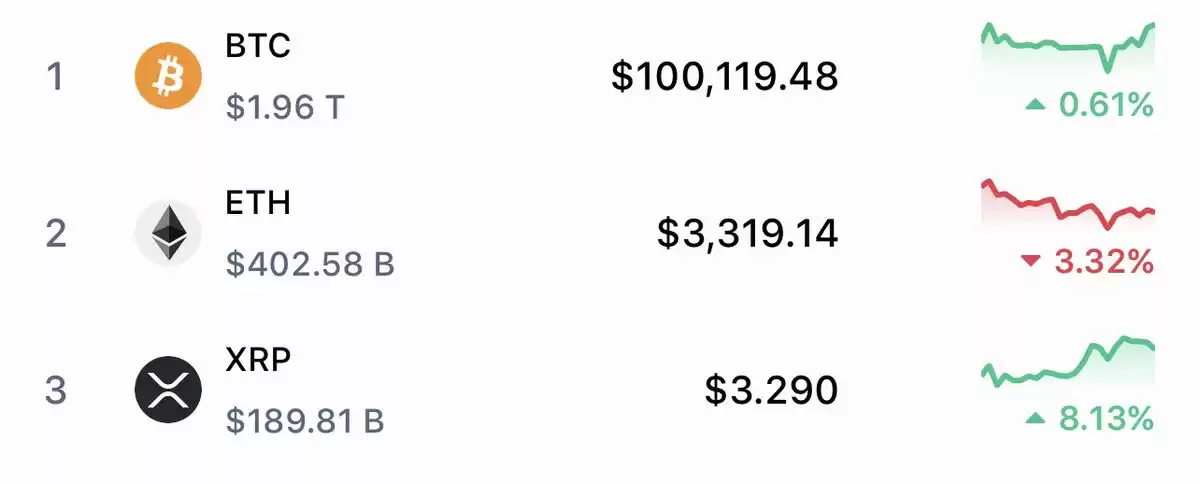
Task: Click the $189.81 B market cap
Action: 305,421
